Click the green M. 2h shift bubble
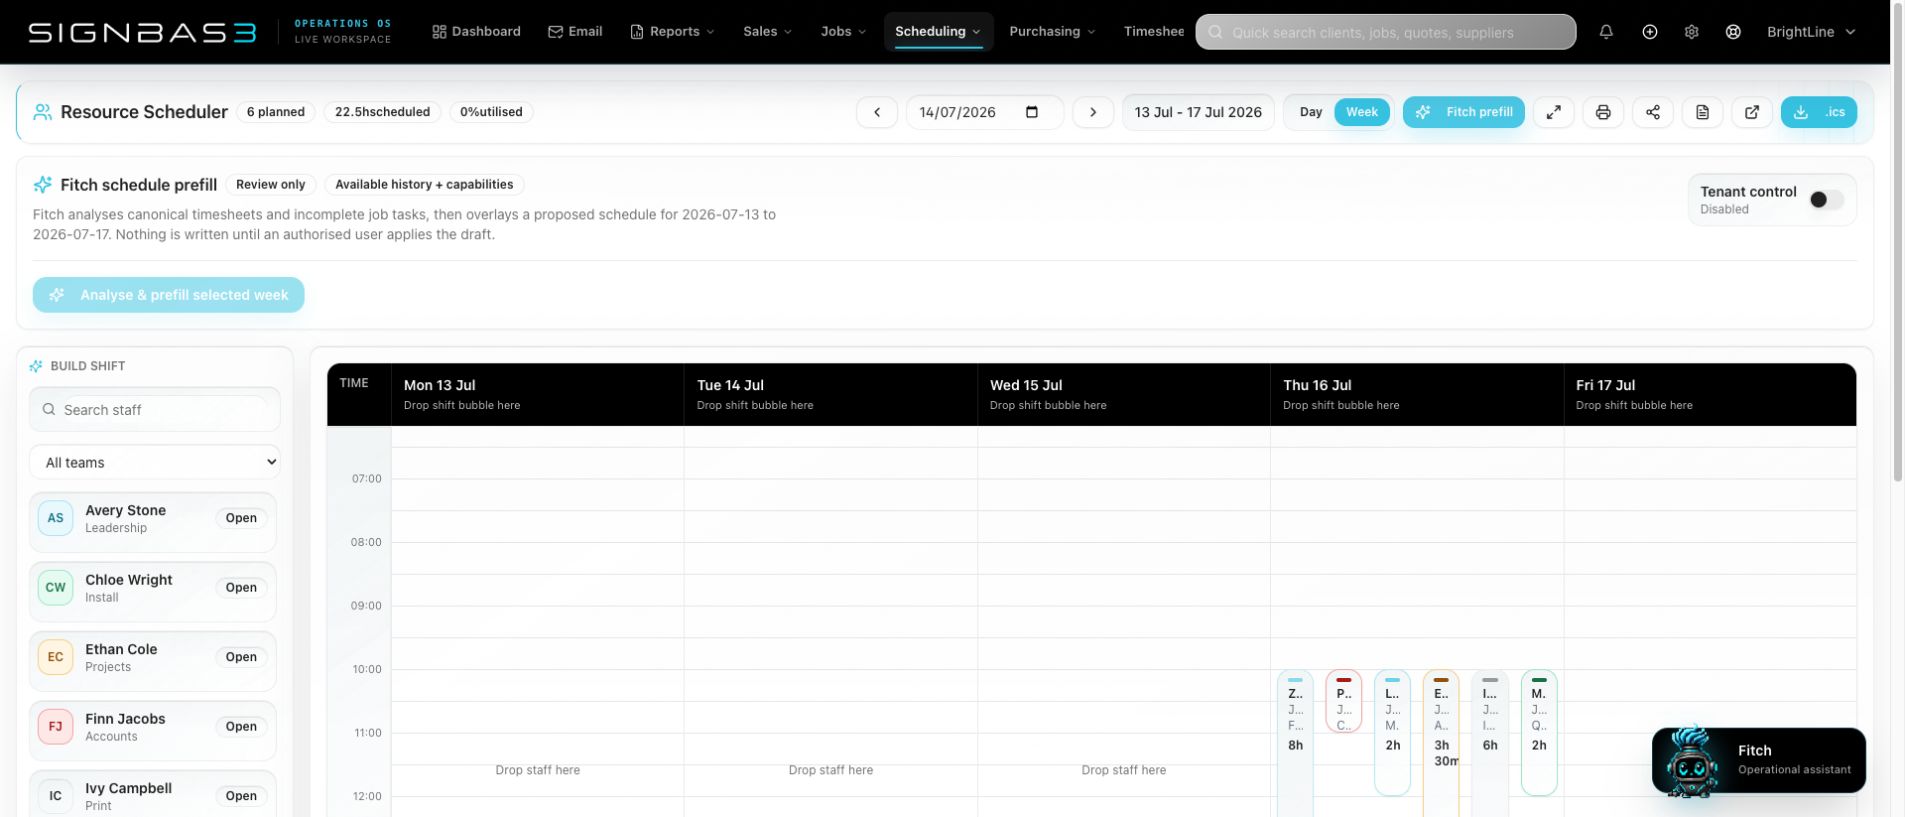 point(1539,733)
